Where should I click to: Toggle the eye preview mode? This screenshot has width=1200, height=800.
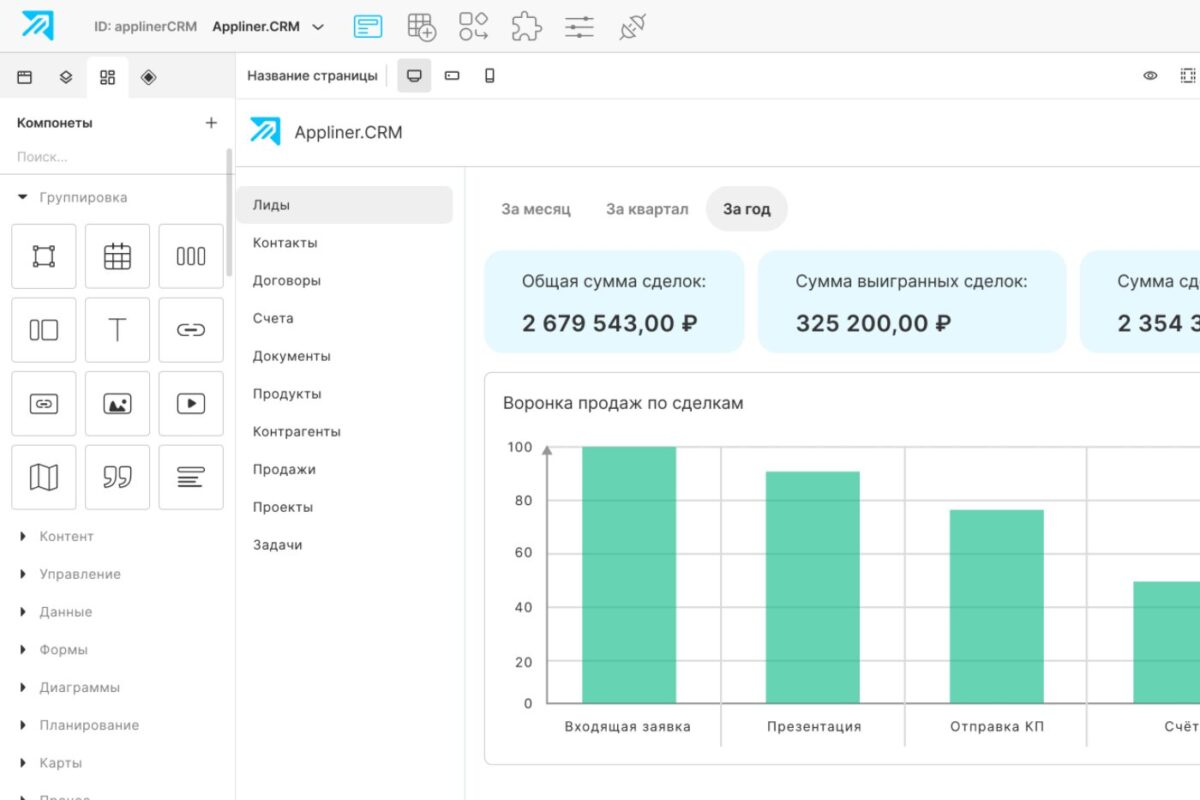1150,76
